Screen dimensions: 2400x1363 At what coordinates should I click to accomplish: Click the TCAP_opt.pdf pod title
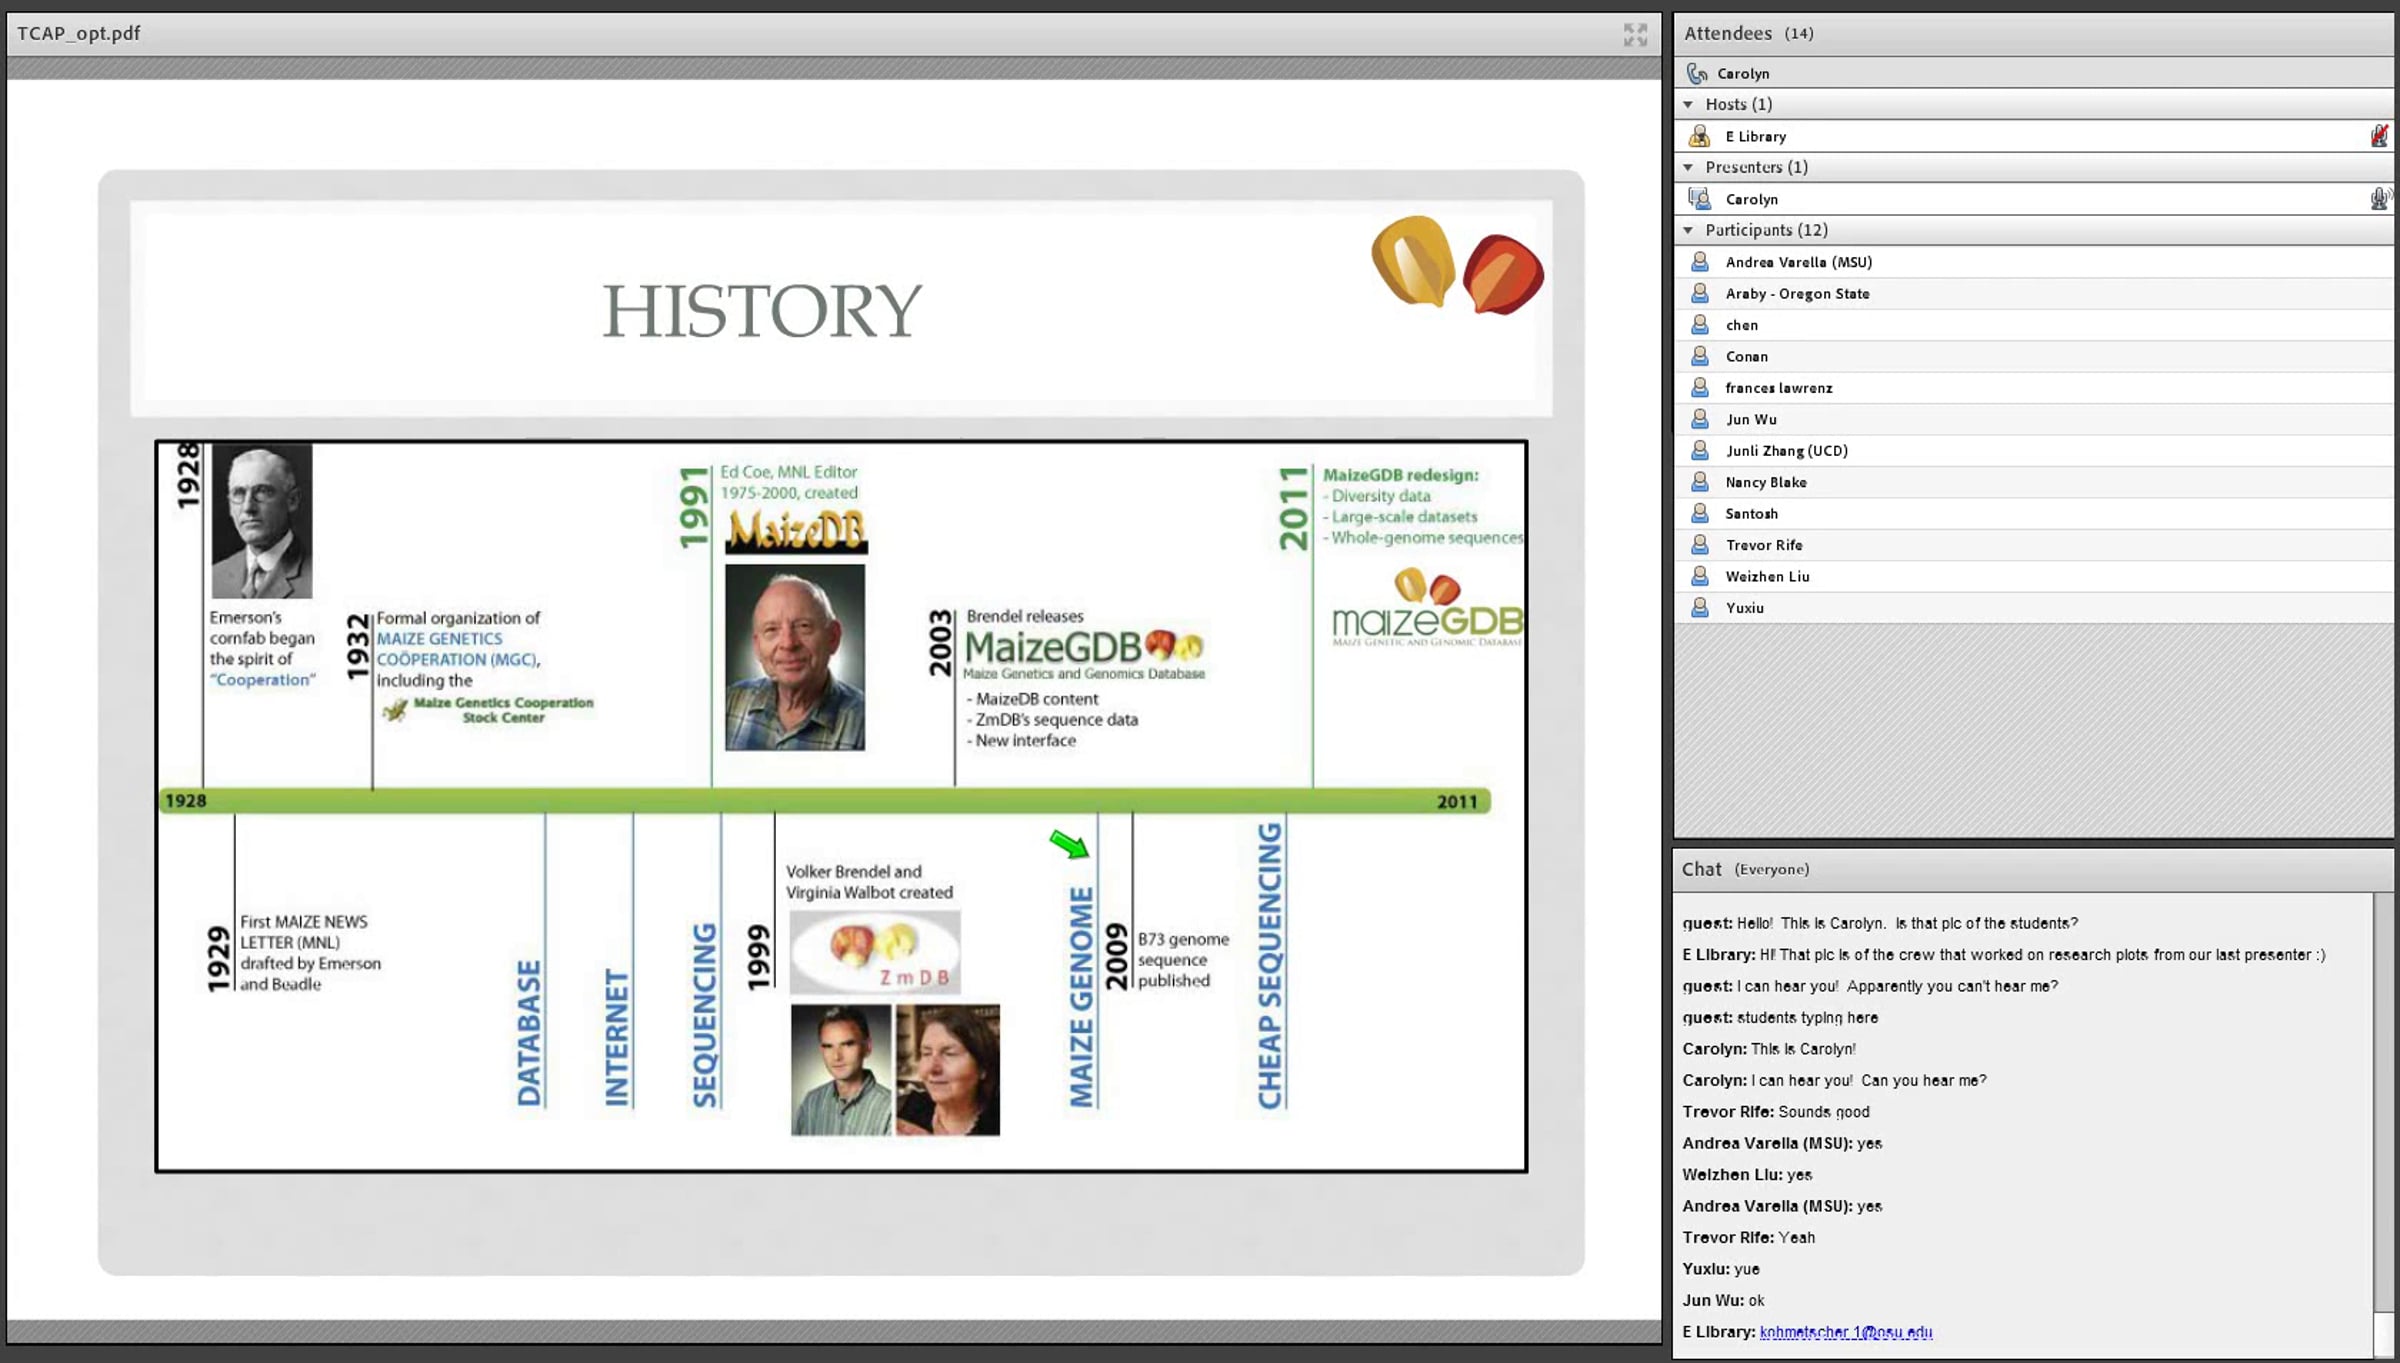79,33
